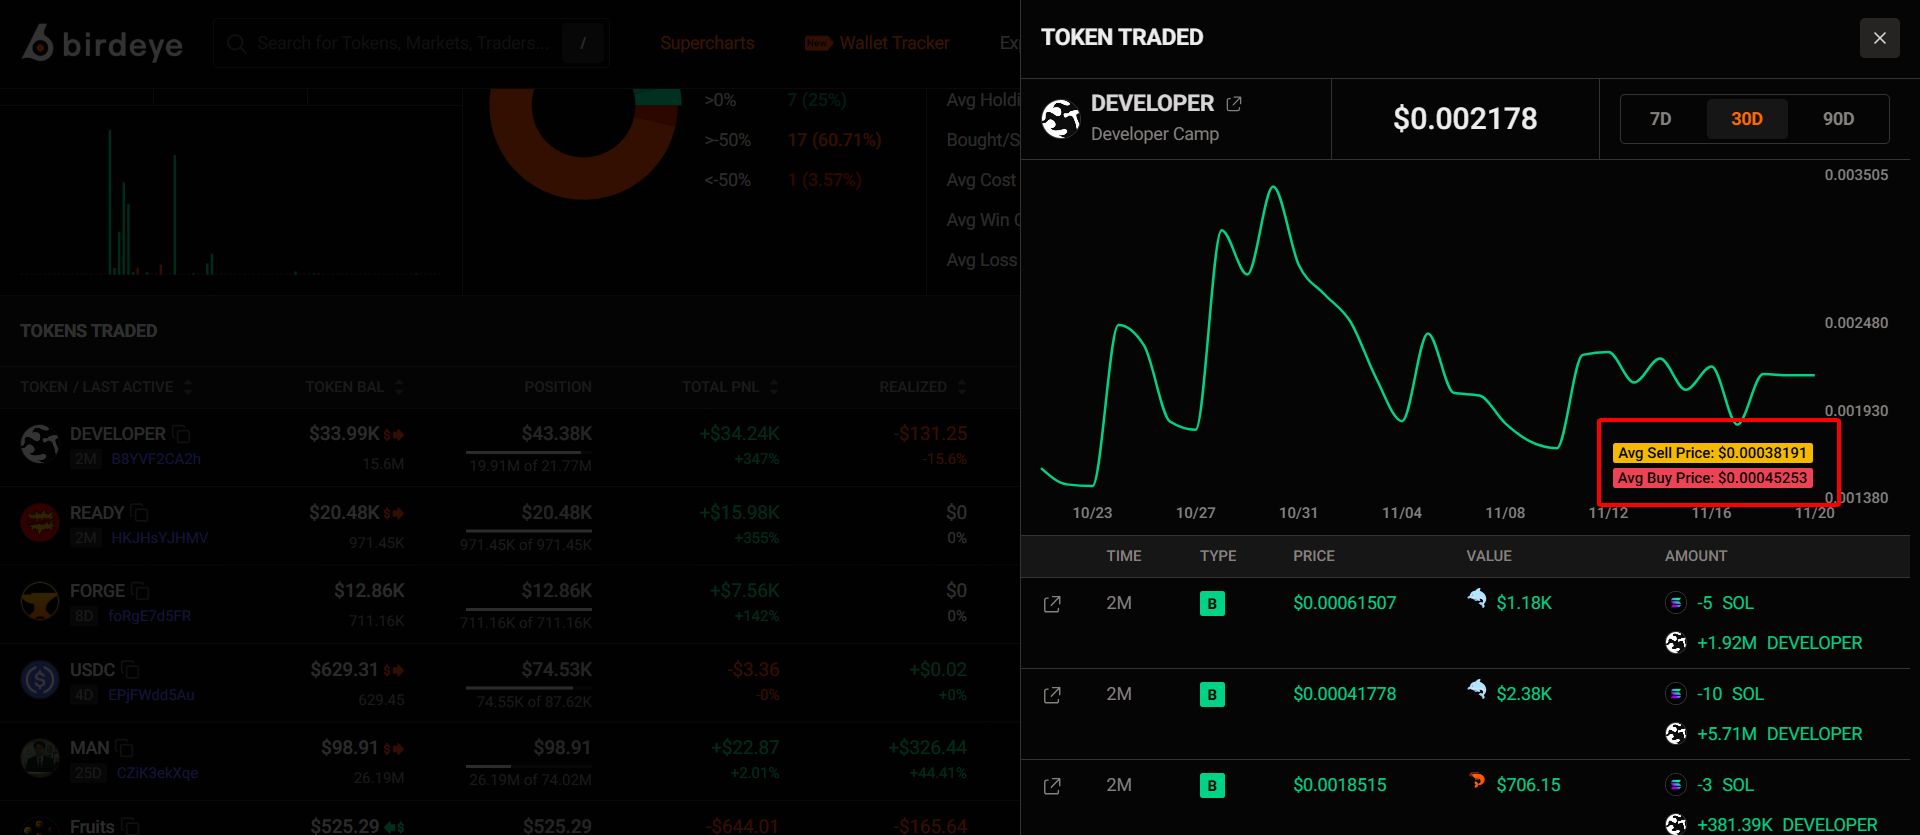Copy FORGE token address

tap(140, 591)
